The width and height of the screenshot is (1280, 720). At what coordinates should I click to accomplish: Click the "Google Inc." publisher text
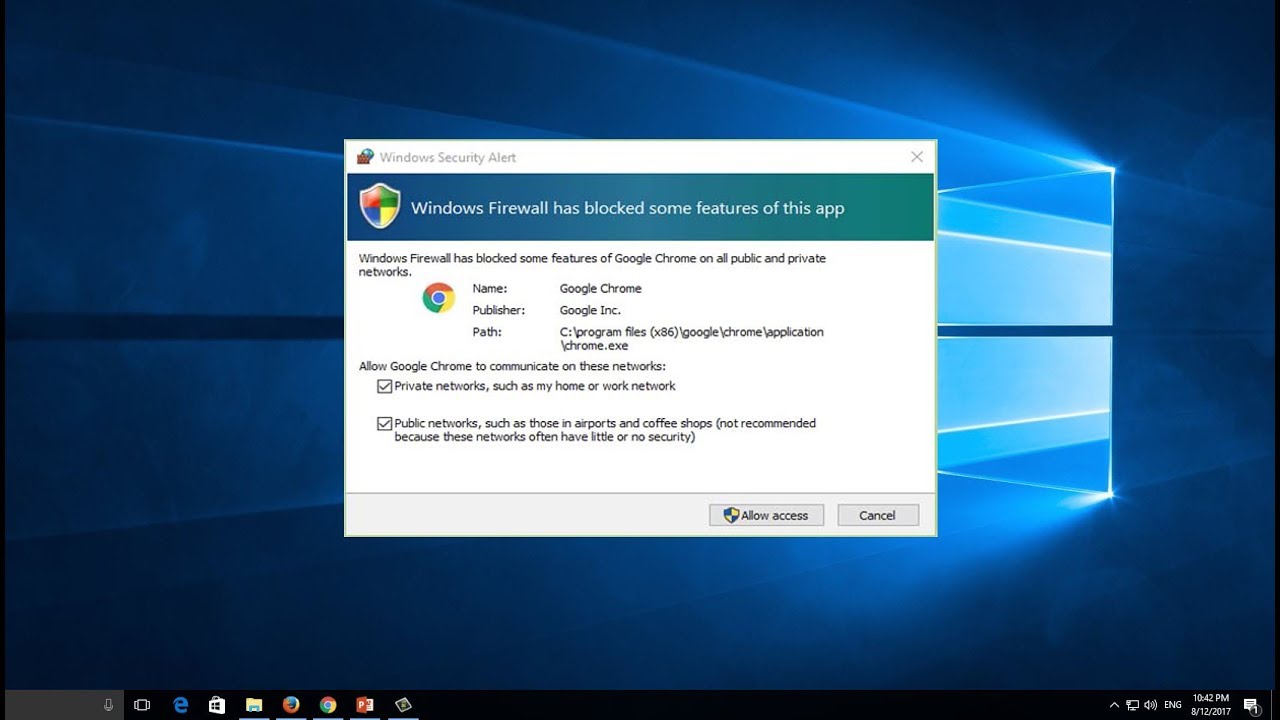tap(590, 310)
